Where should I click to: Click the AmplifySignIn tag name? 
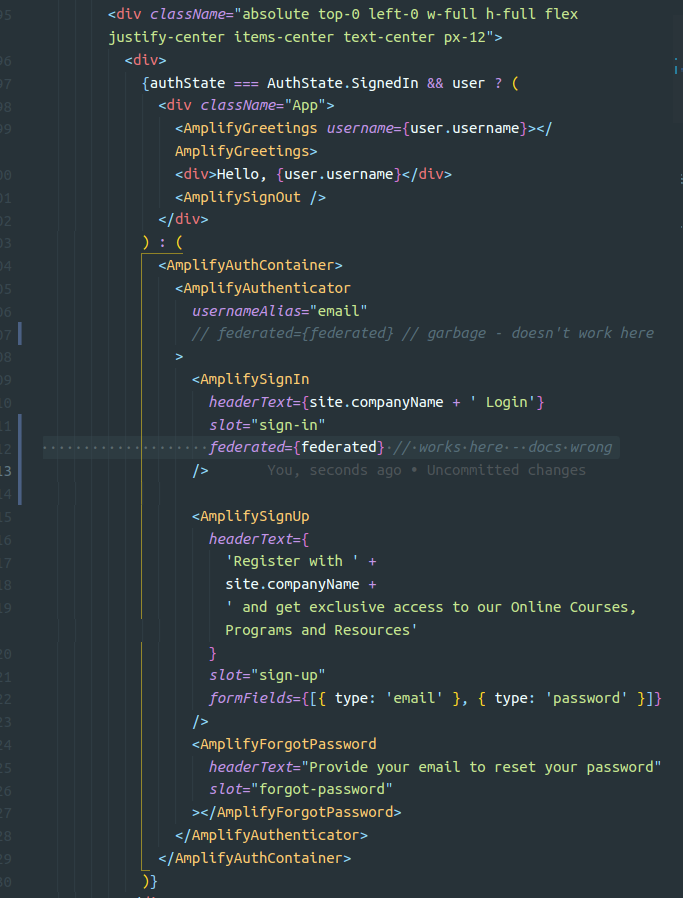(255, 379)
